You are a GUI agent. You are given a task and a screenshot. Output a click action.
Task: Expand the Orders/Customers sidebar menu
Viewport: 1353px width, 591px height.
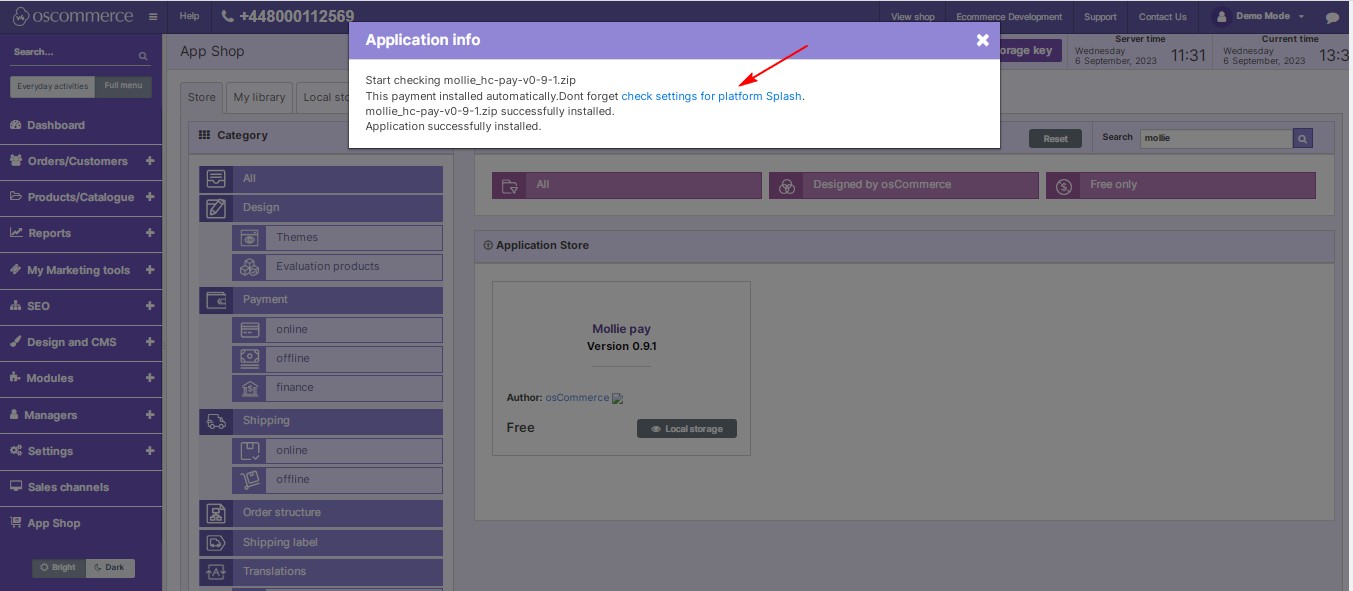(x=149, y=161)
